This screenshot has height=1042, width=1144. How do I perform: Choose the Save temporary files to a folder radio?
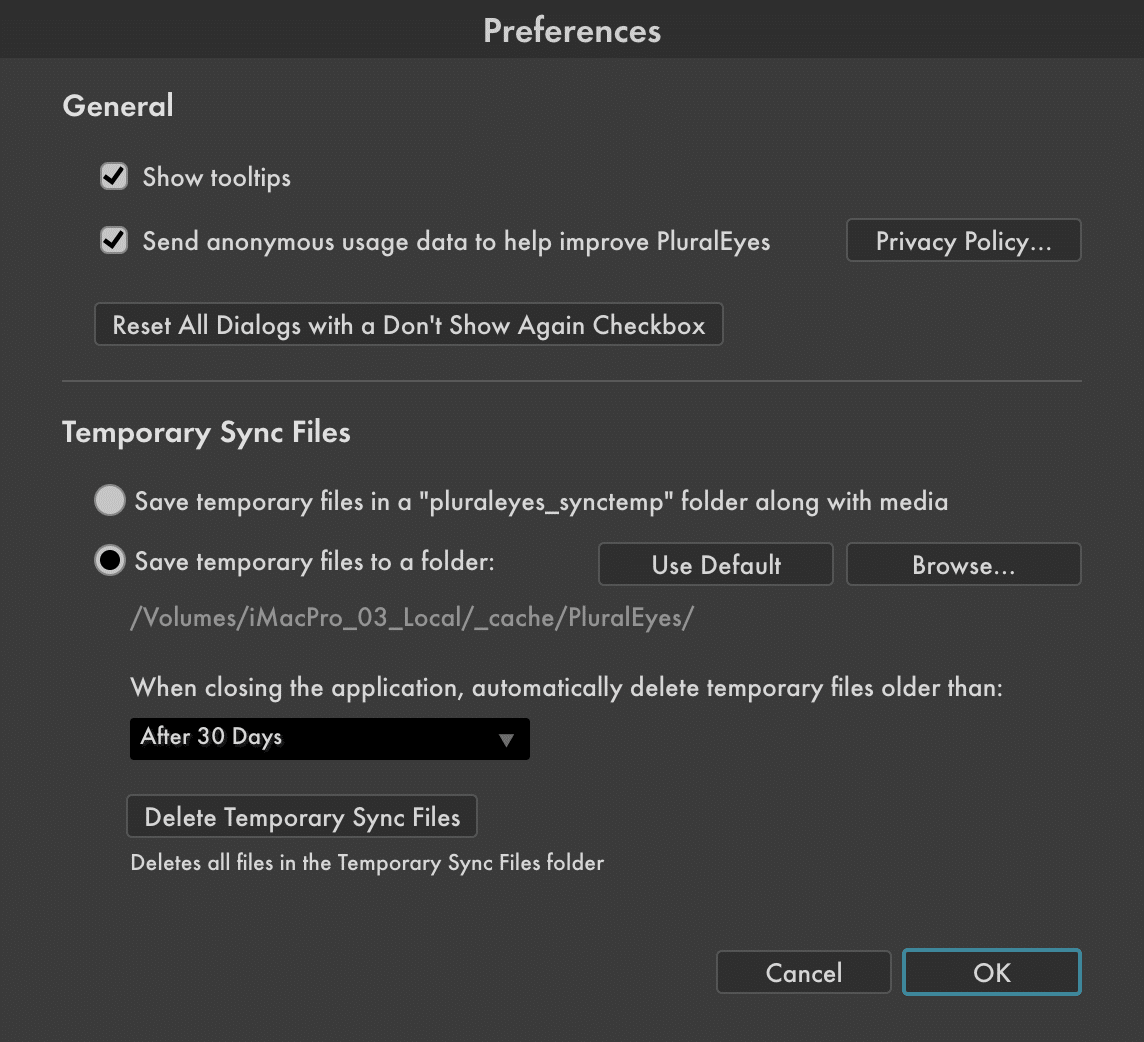click(x=109, y=561)
